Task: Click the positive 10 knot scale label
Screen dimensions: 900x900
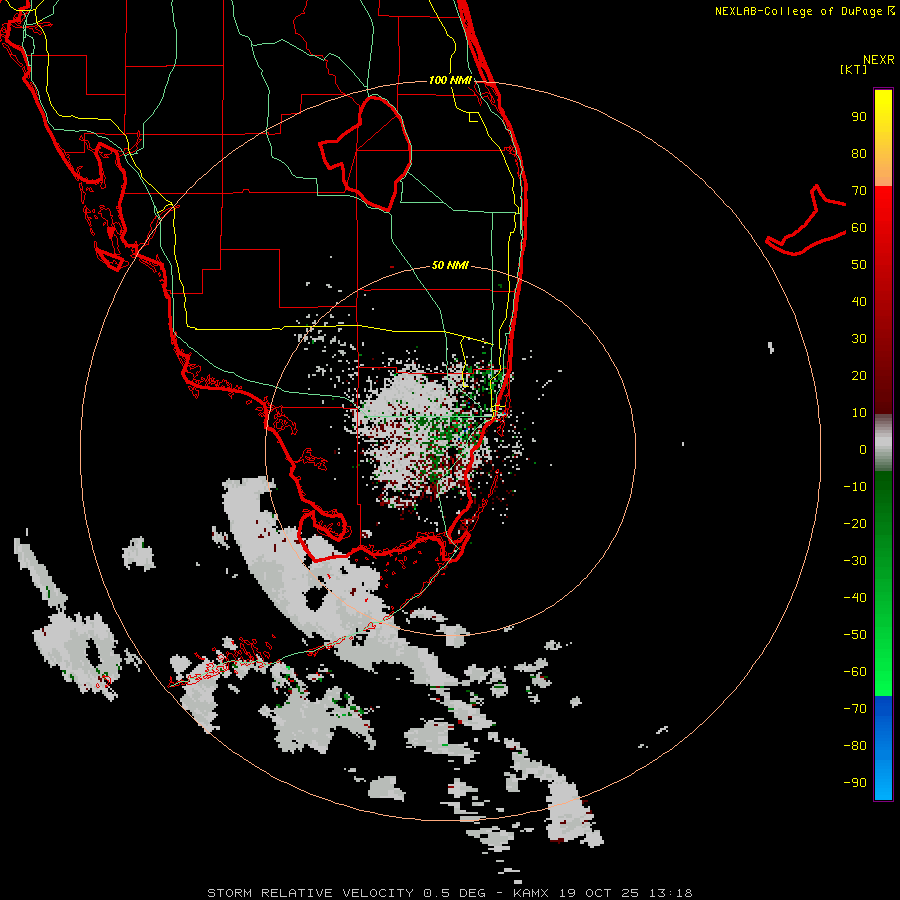Action: pyautogui.click(x=859, y=413)
